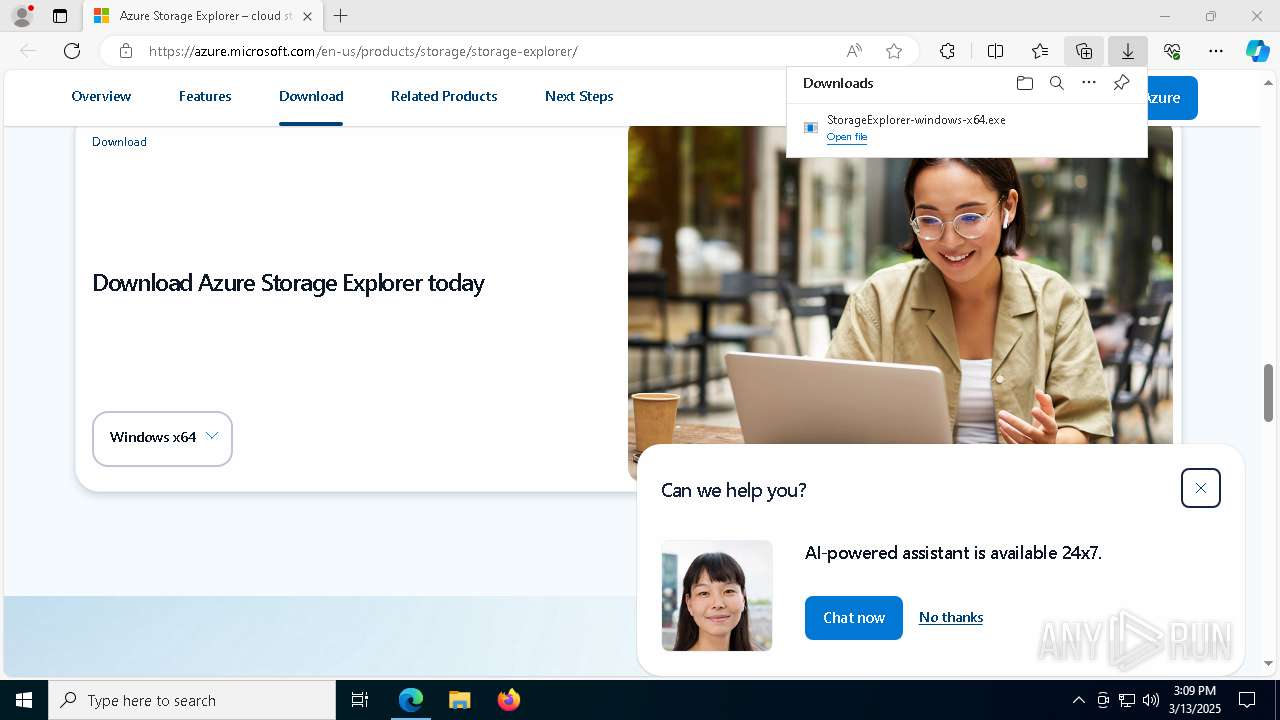
Task: View site information lock icon
Action: [126, 51]
